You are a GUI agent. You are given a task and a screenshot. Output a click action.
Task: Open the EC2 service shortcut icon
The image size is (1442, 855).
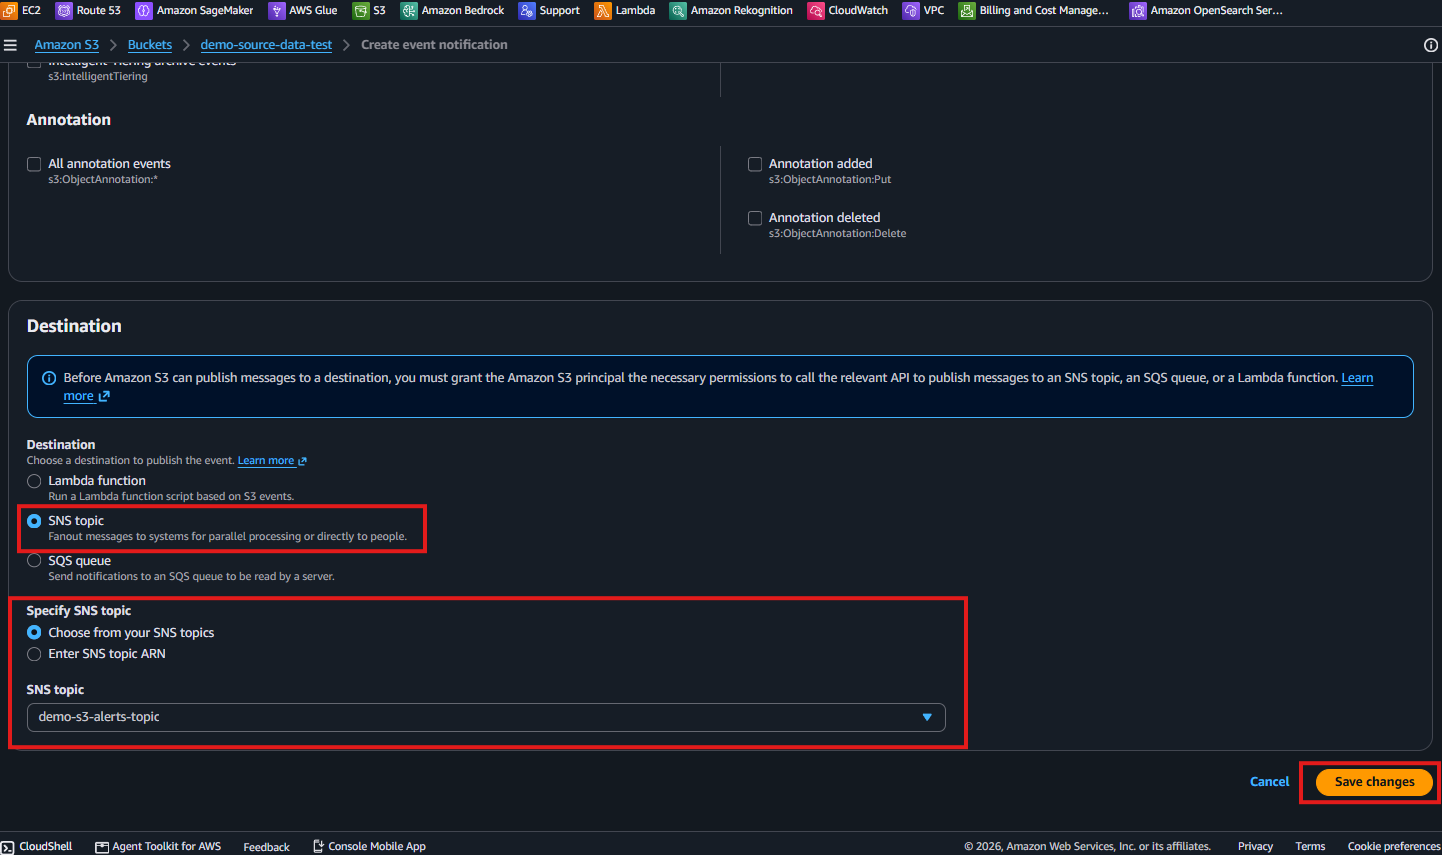9,11
